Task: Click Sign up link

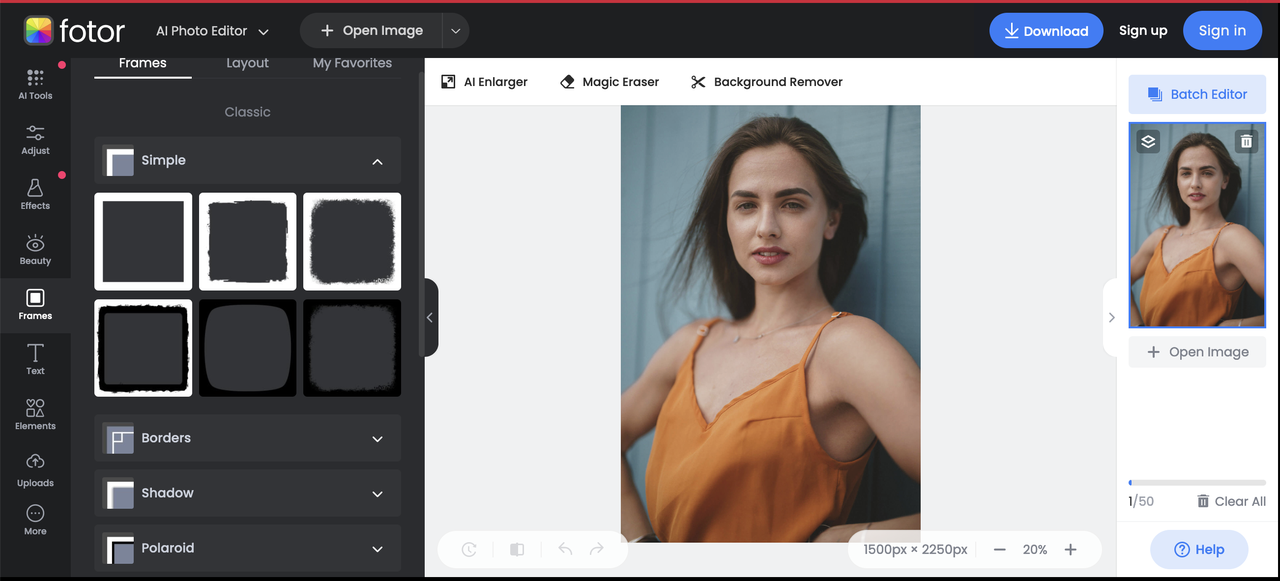Action: pos(1143,31)
